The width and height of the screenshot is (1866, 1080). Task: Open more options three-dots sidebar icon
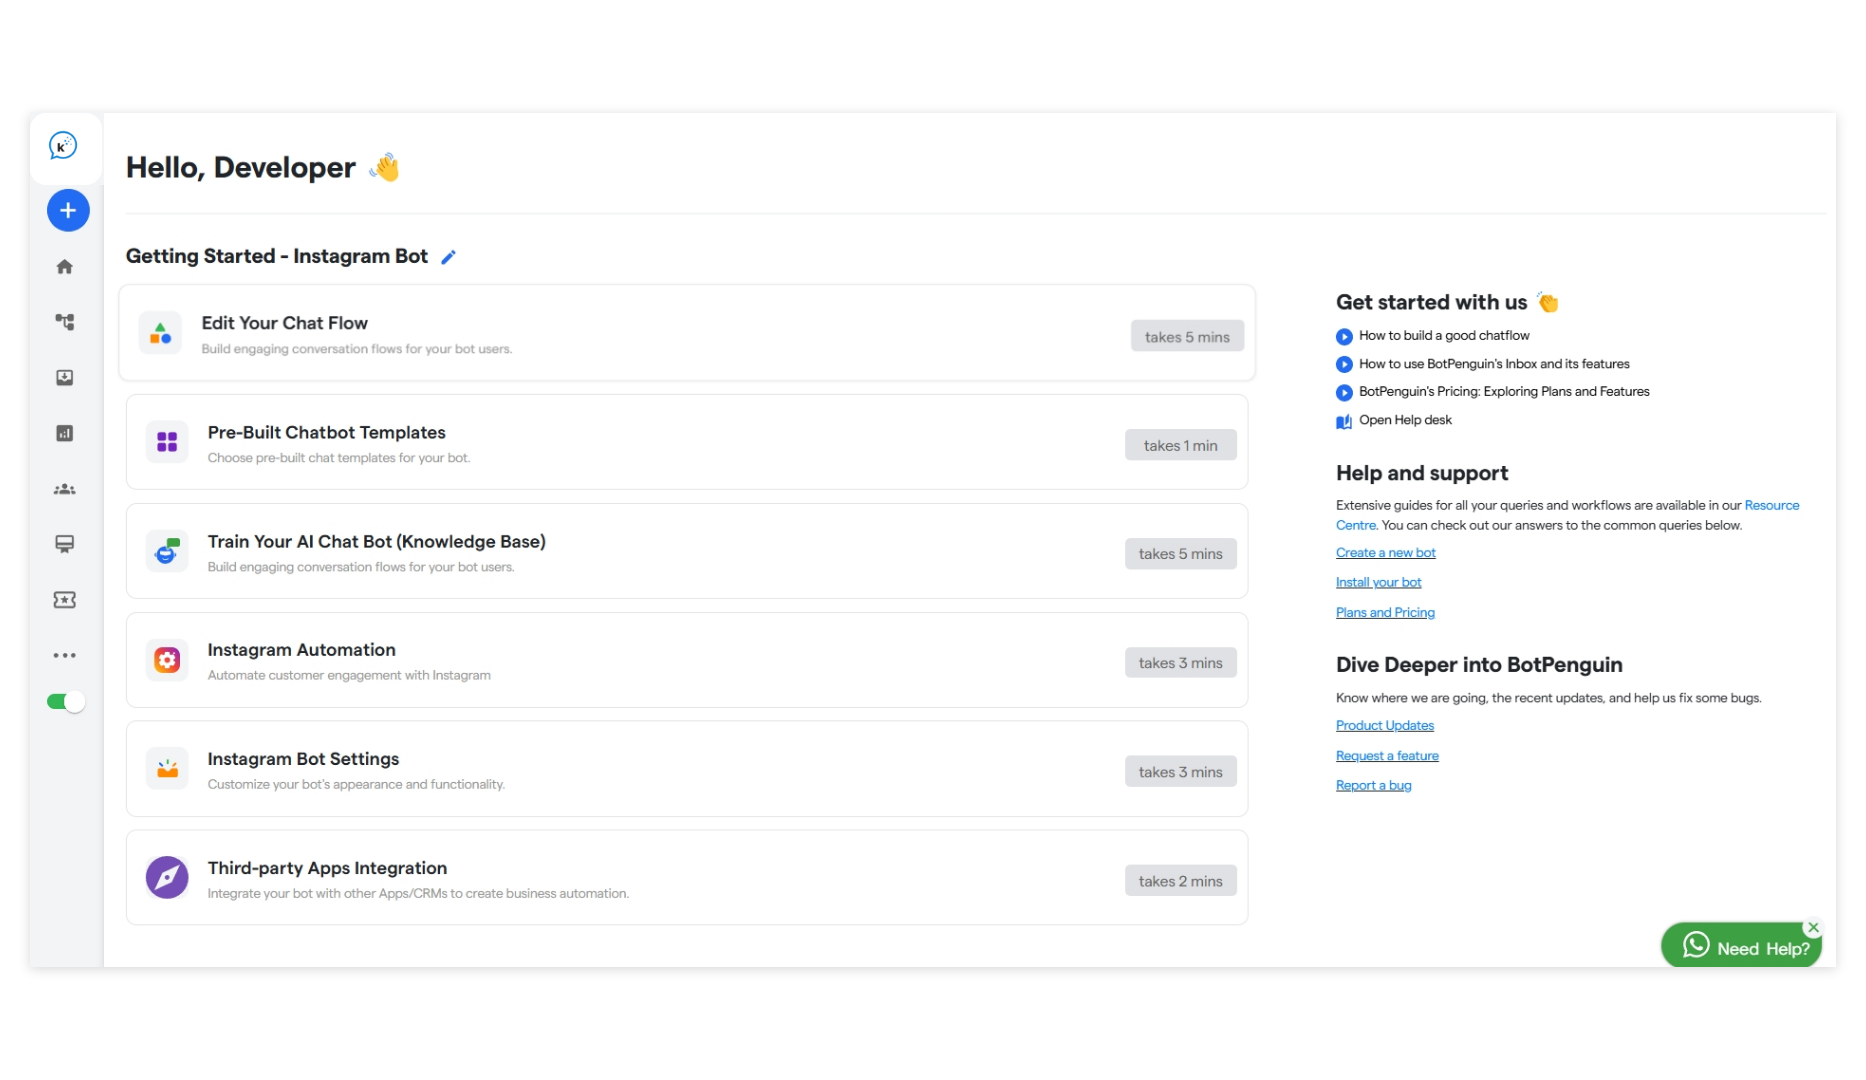pyautogui.click(x=65, y=655)
